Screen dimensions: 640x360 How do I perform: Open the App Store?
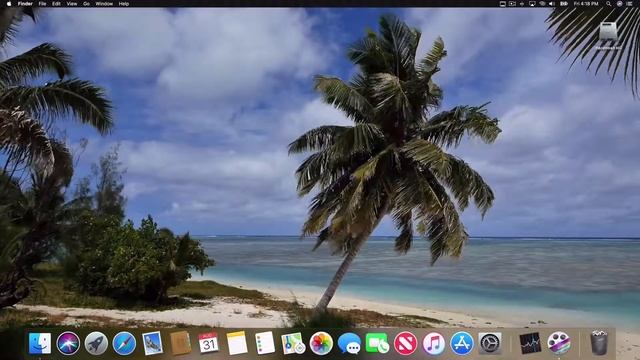pyautogui.click(x=462, y=343)
